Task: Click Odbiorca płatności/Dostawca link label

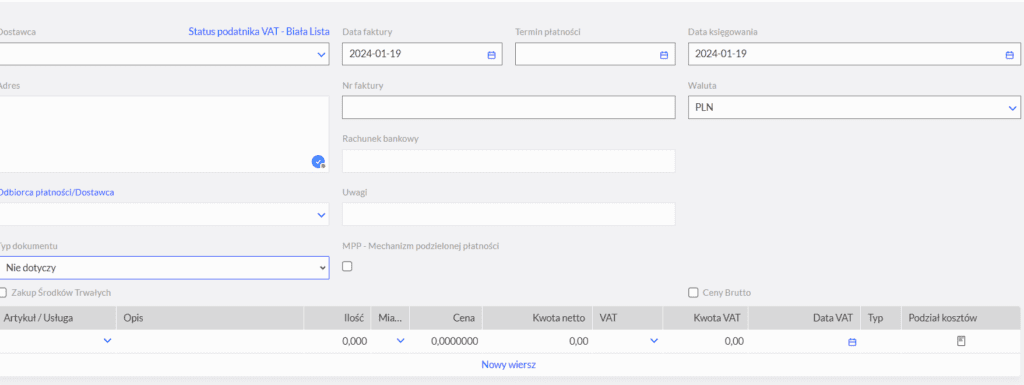Action: tap(57, 192)
